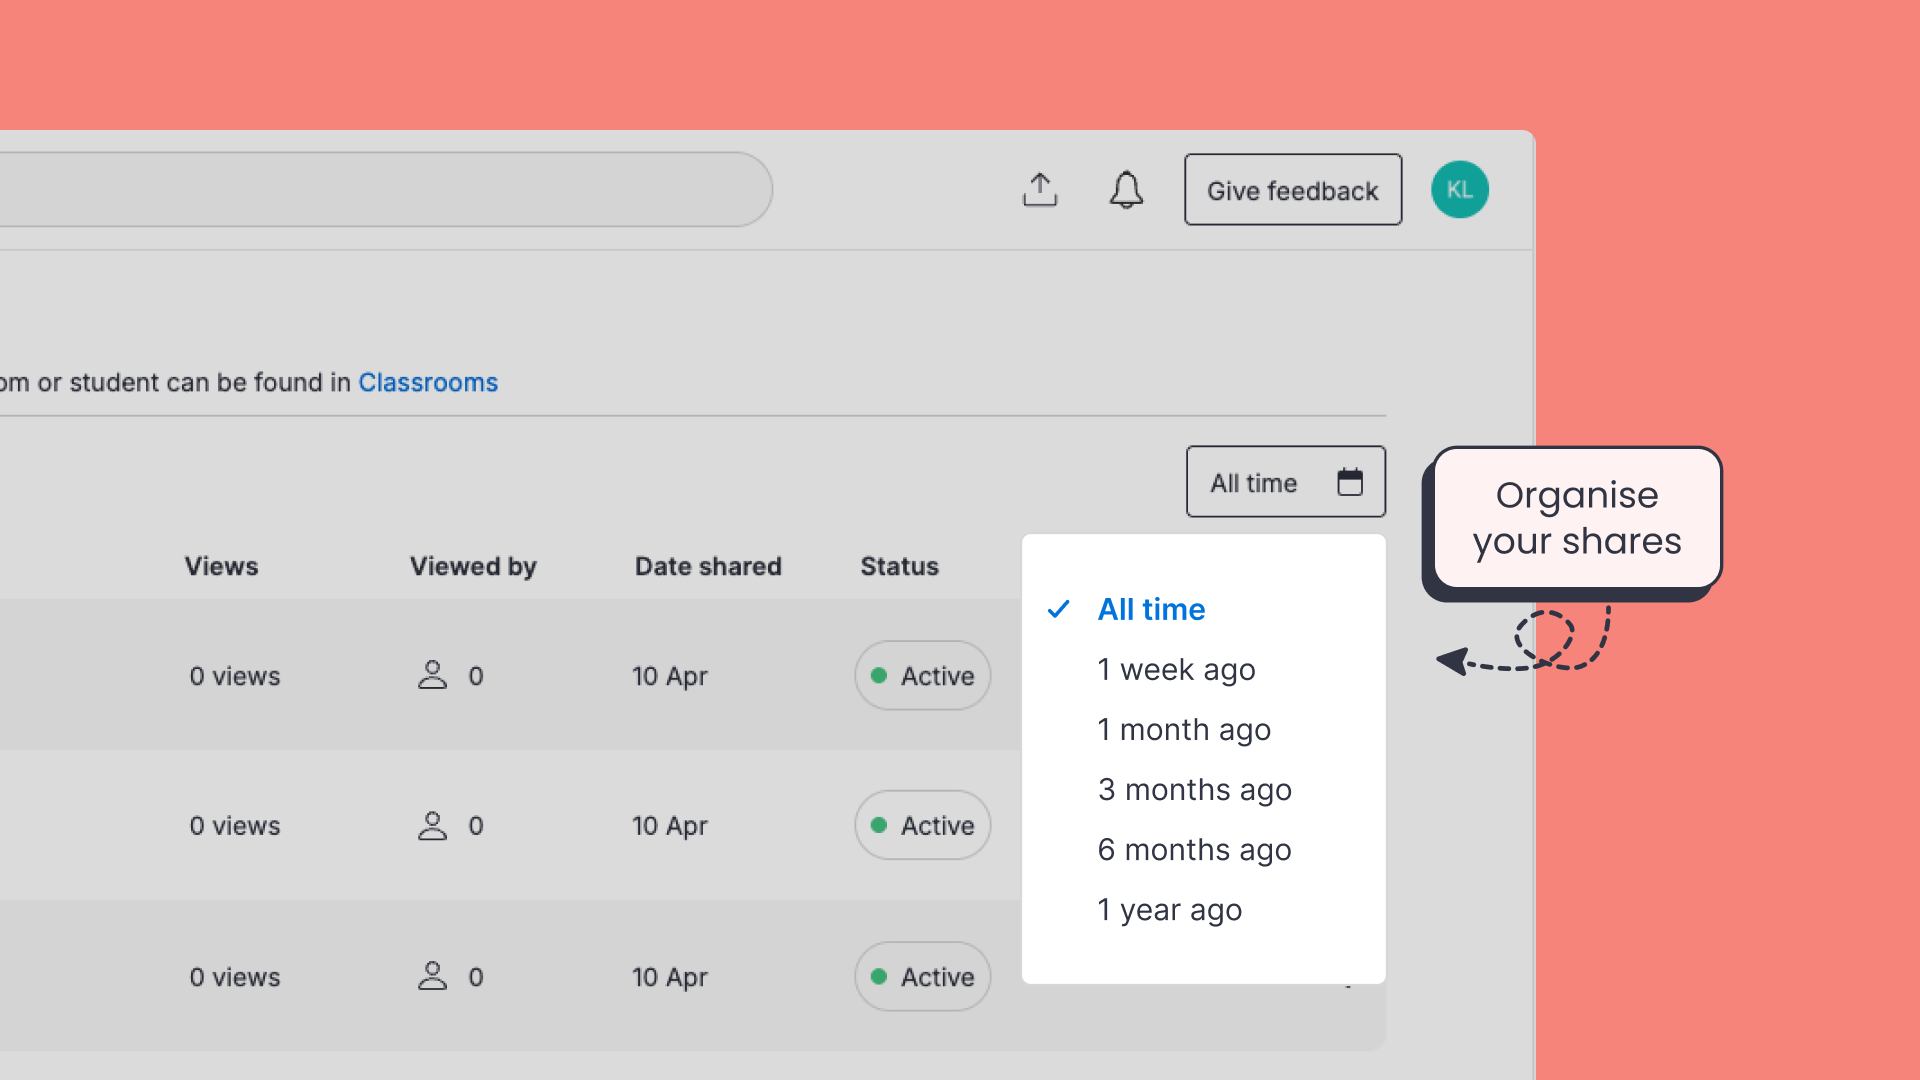This screenshot has height=1080, width=1920.
Task: Open notifications via the bell icon
Action: coord(1126,190)
